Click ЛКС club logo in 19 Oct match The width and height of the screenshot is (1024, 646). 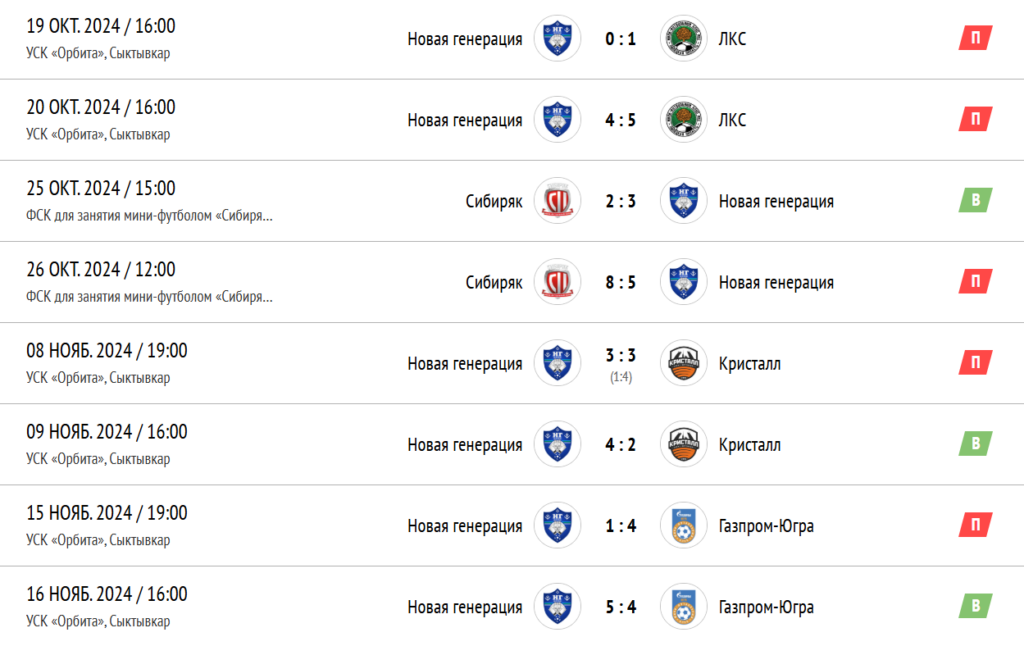pos(683,39)
